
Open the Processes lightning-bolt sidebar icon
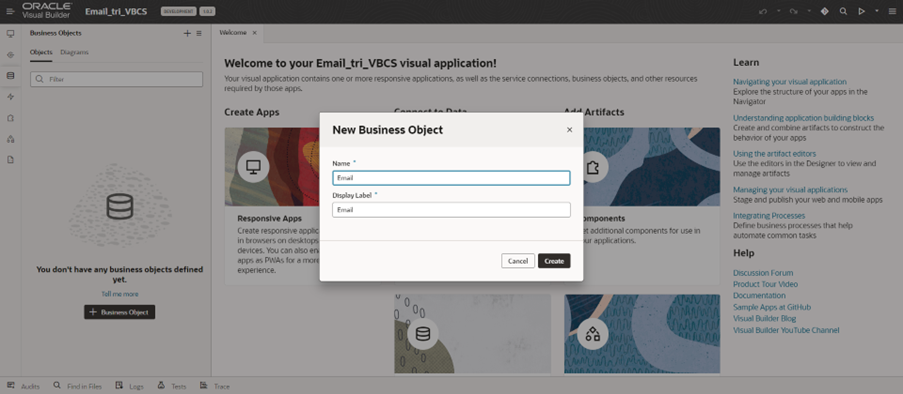click(x=10, y=97)
